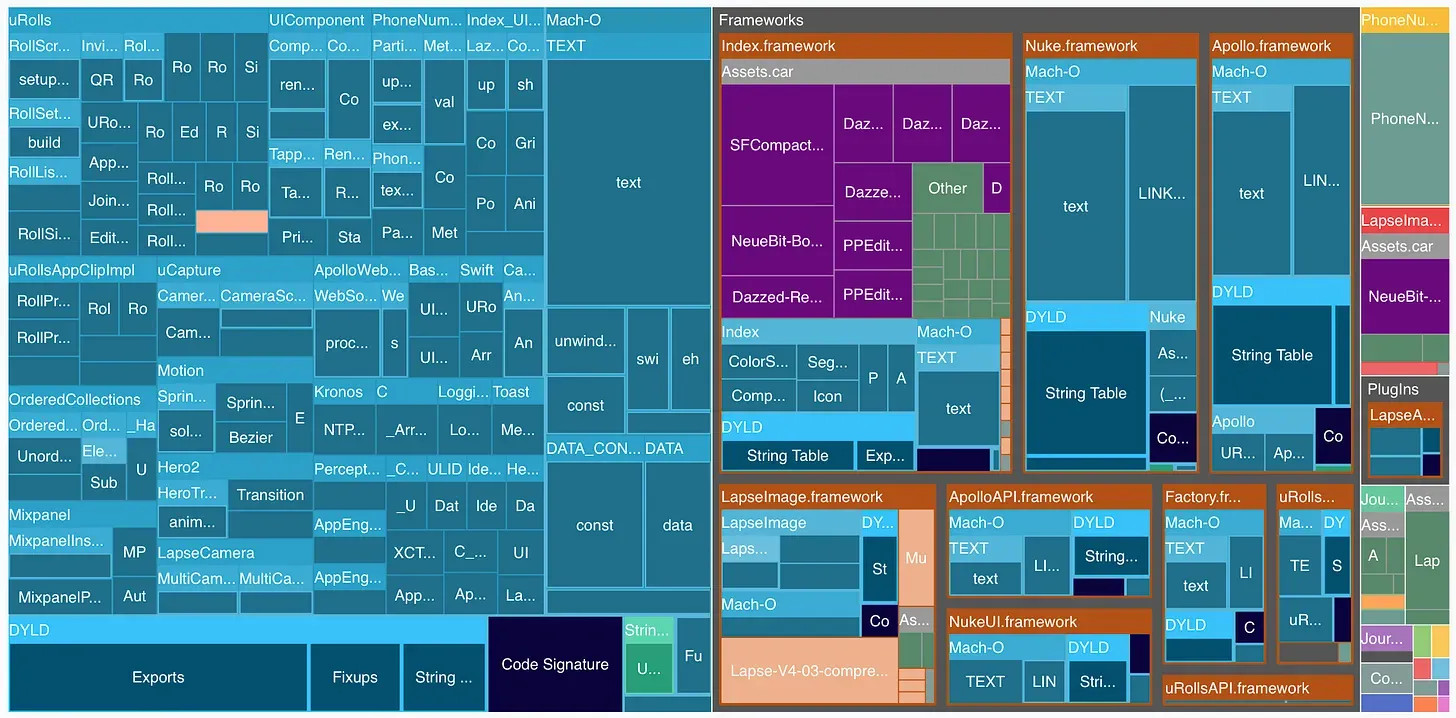Select the 'Arr' cell under Swift
1456x718 pixels.
[481, 355]
